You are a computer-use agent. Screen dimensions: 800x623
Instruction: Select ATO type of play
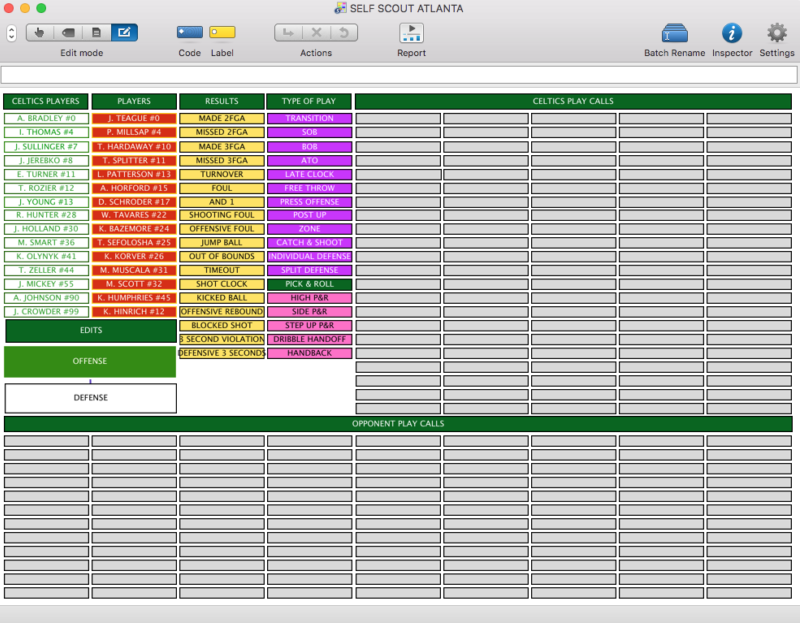point(310,160)
